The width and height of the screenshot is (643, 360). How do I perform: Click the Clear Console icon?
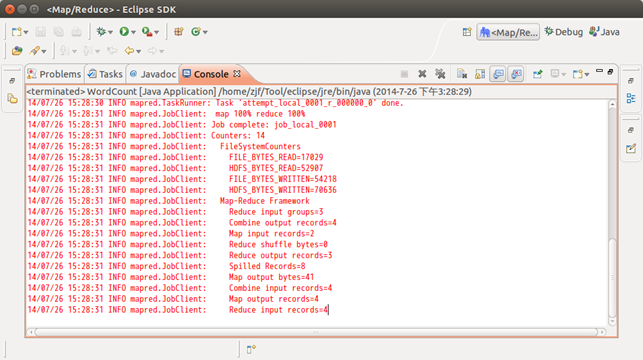pyautogui.click(x=462, y=74)
